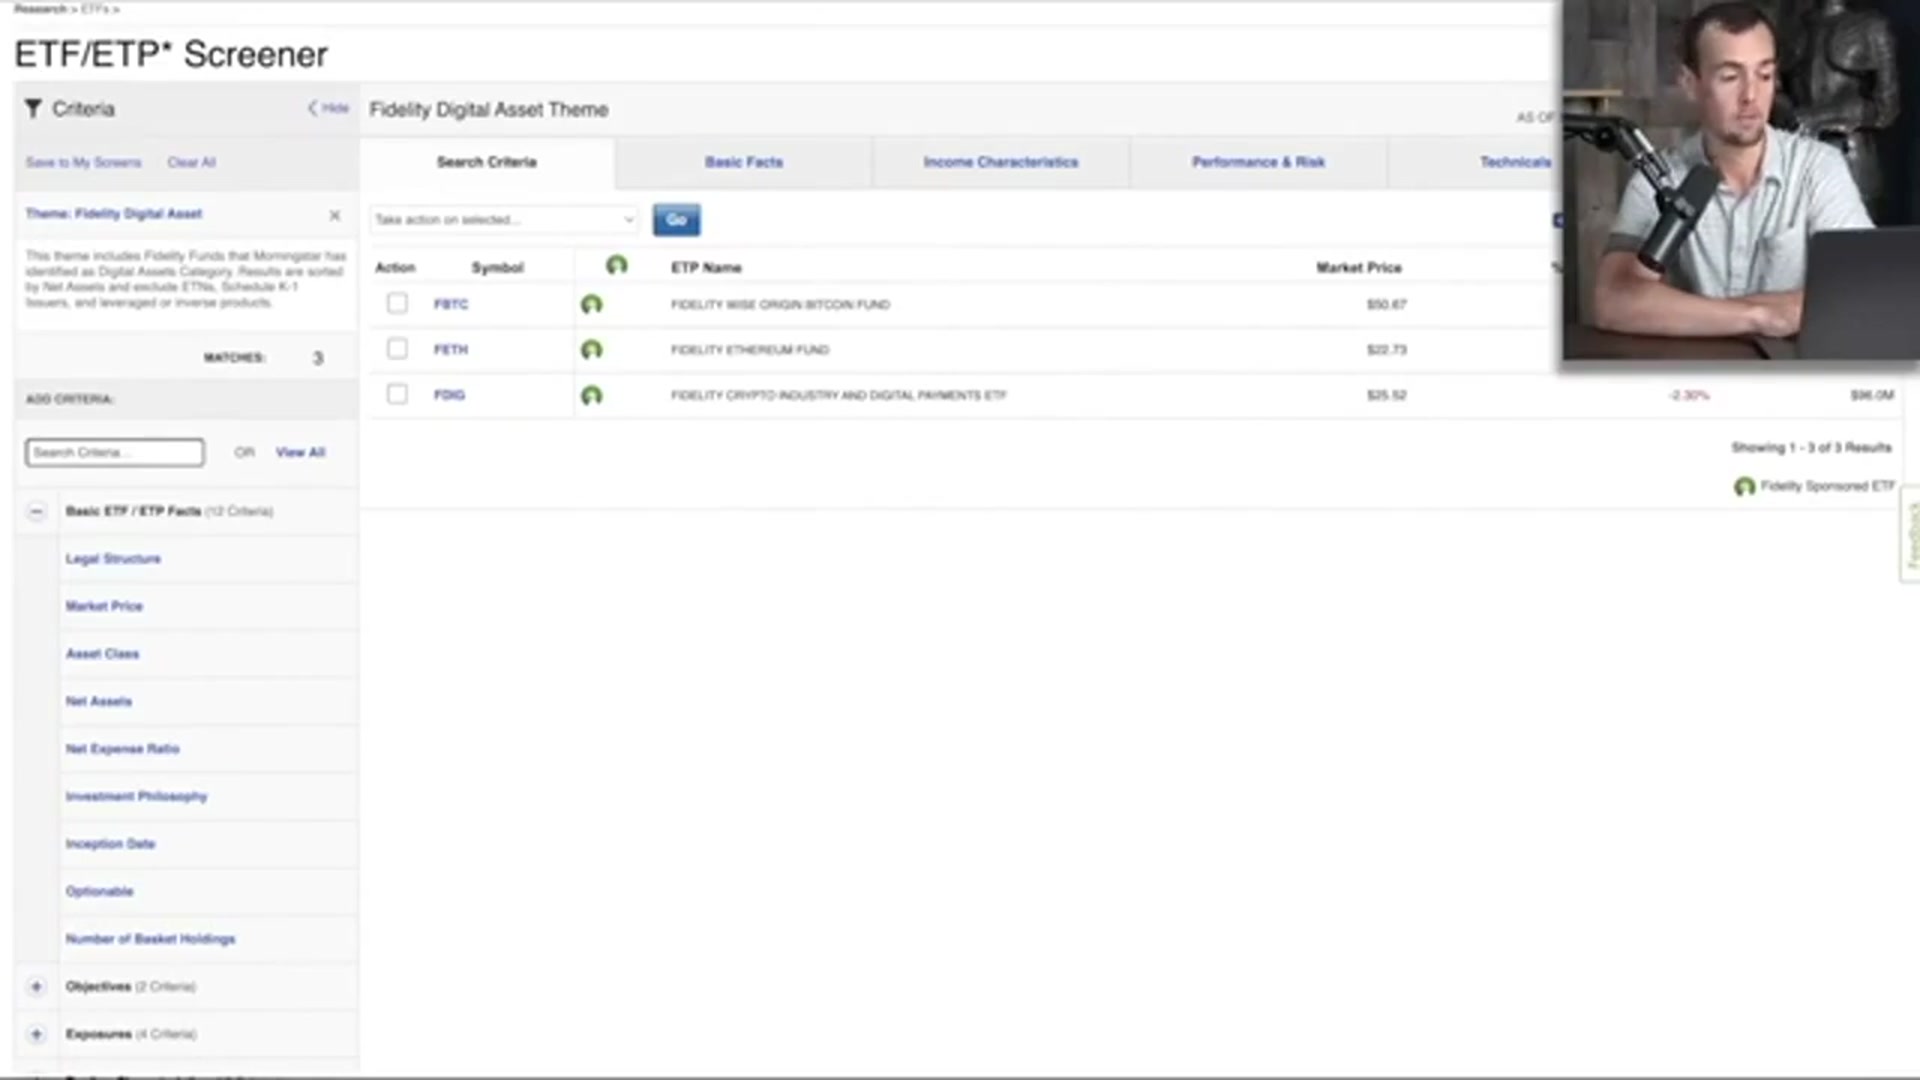The width and height of the screenshot is (1920, 1080).
Task: Add the Investment Philosophy criterion
Action: click(136, 797)
